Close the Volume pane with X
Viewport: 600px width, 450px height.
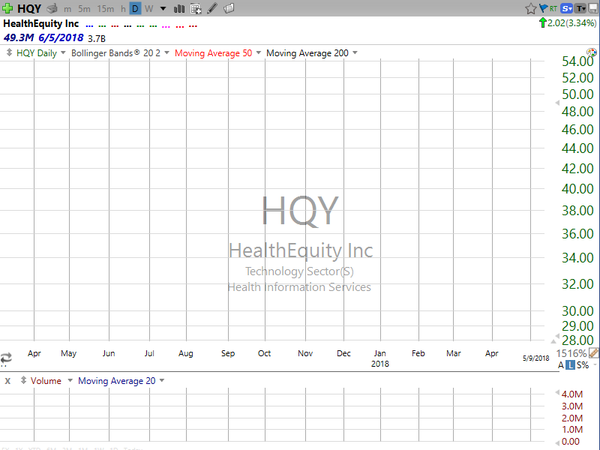(7, 381)
